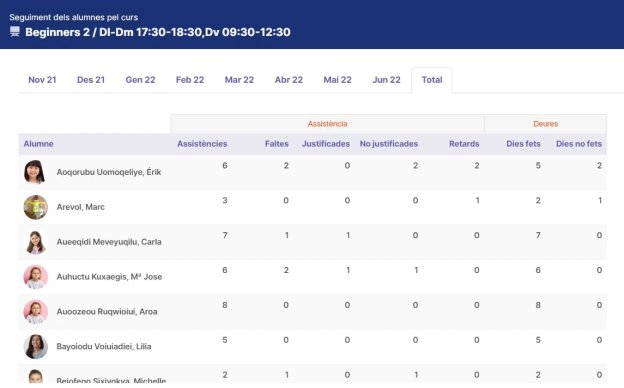This screenshot has height=388, width=624.
Task: Click the Dies fets column header
Action: click(523, 144)
